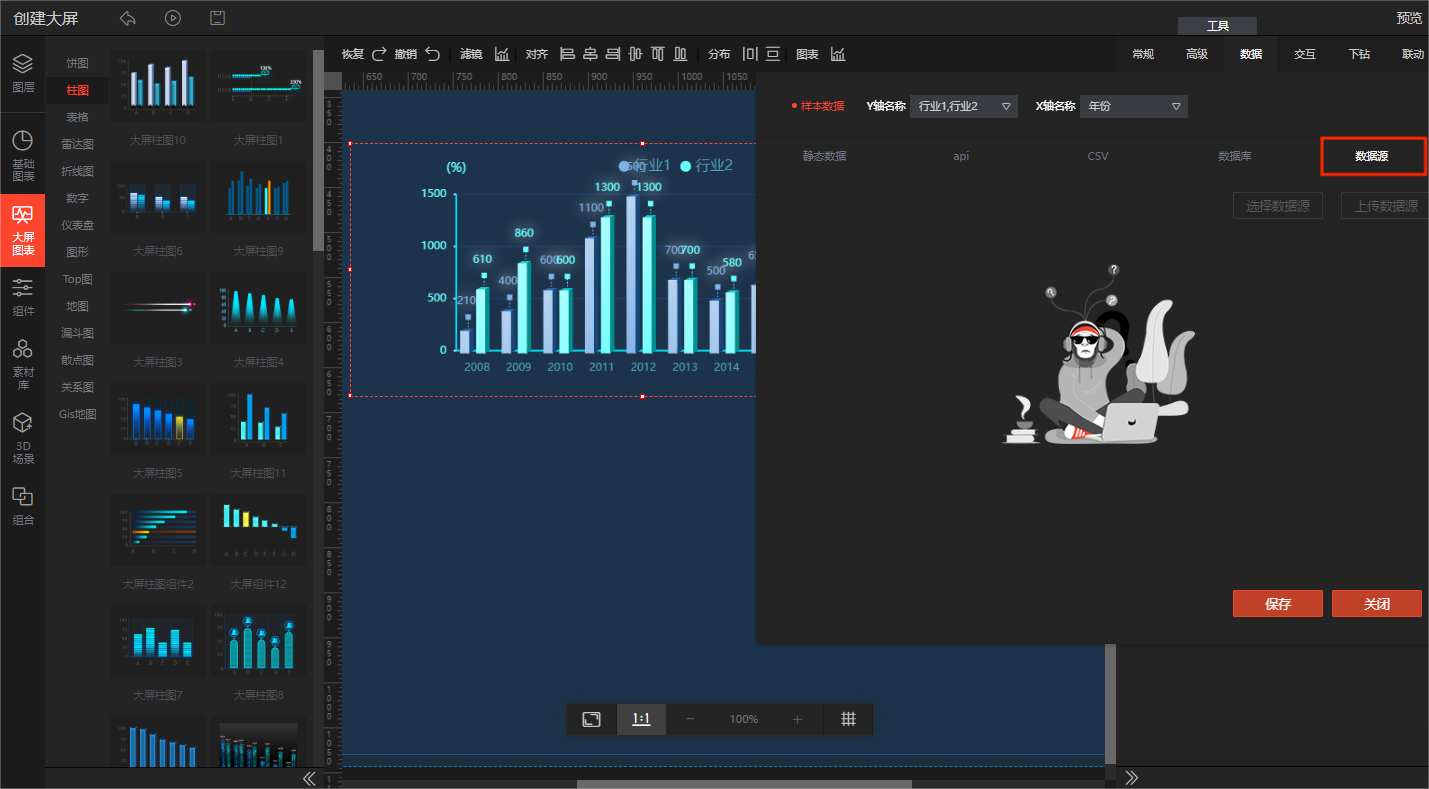Image resolution: width=1429 pixels, height=789 pixels.
Task: Click the play preview icon in top bar
Action: point(173,18)
